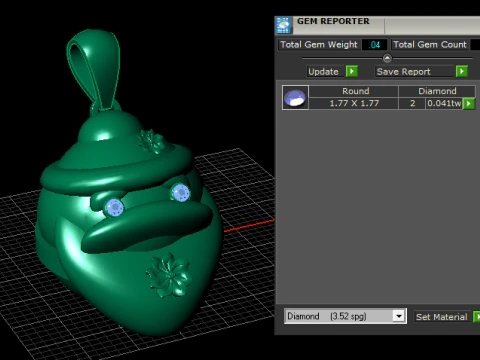Click the Round shape cell

pyautogui.click(x=355, y=91)
